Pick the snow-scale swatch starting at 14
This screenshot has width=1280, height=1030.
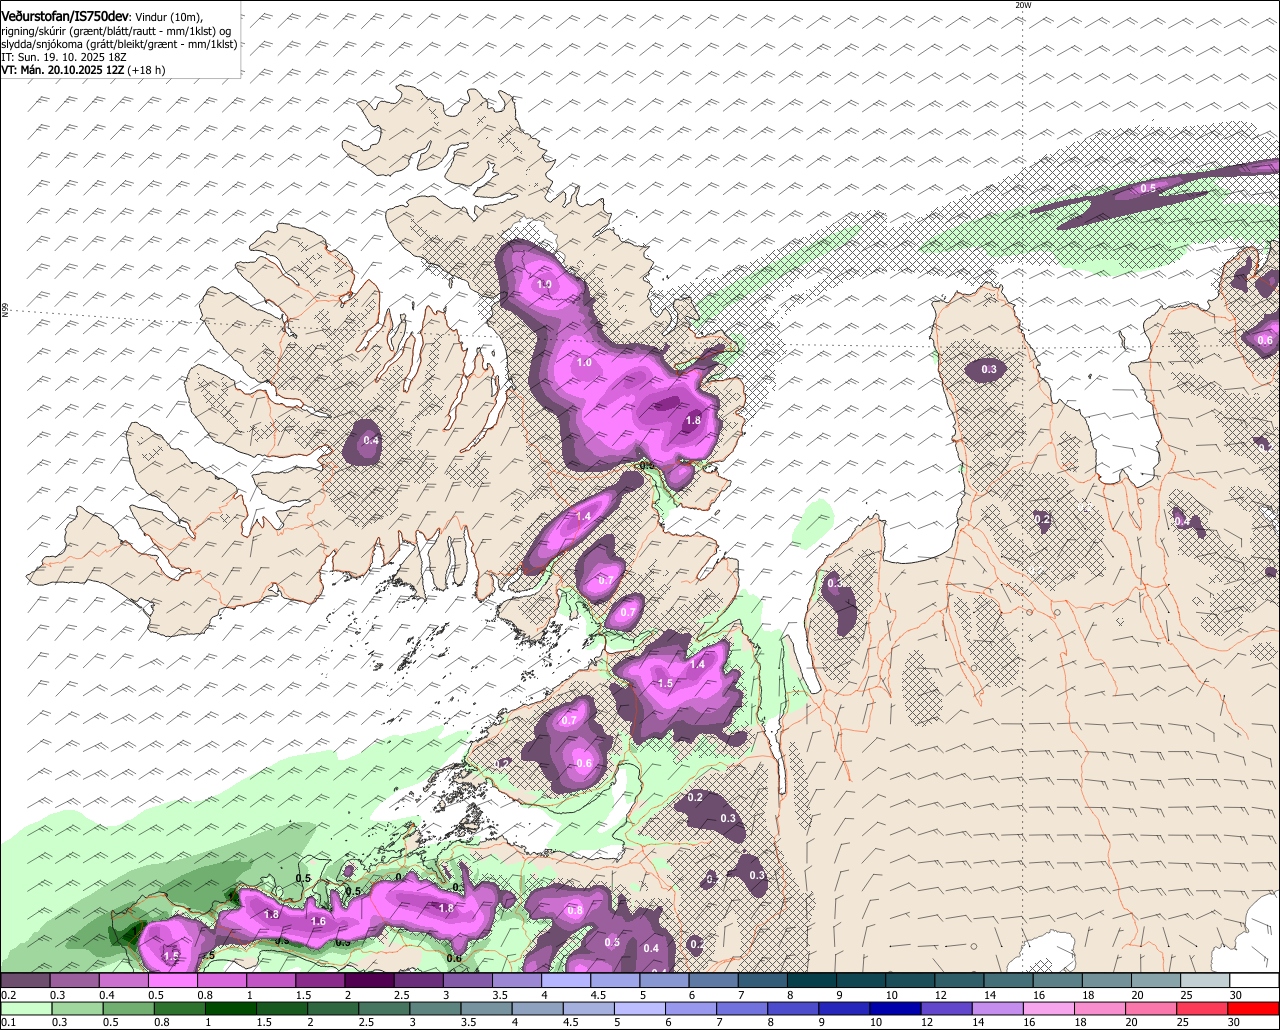tap(1009, 981)
